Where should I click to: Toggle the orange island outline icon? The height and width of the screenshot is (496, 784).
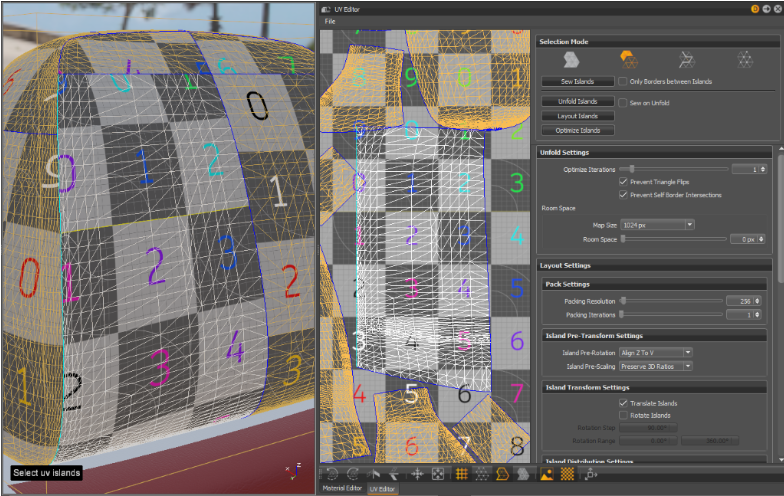point(502,474)
